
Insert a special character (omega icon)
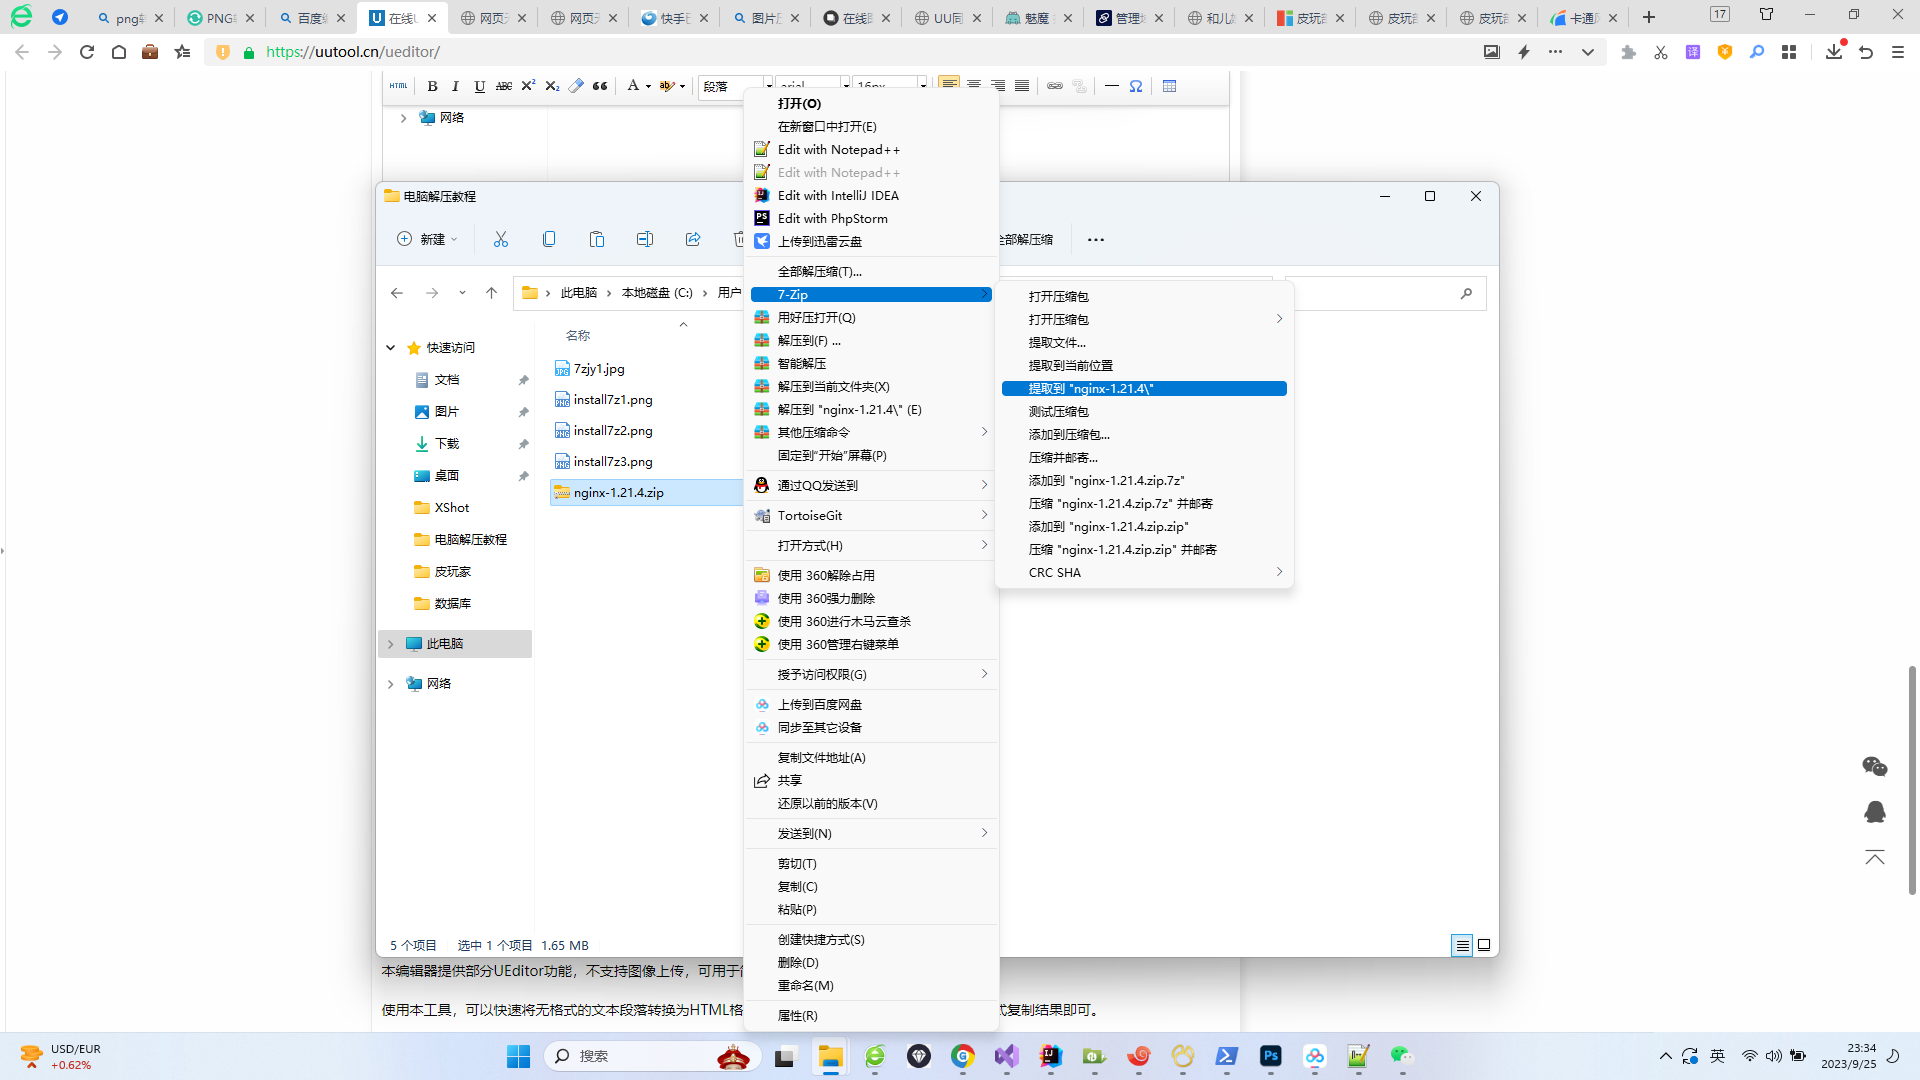point(1136,87)
